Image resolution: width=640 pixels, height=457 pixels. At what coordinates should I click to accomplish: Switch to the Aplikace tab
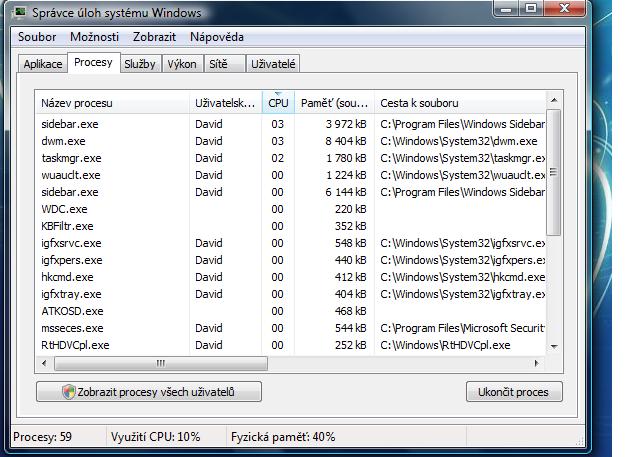[x=43, y=64]
